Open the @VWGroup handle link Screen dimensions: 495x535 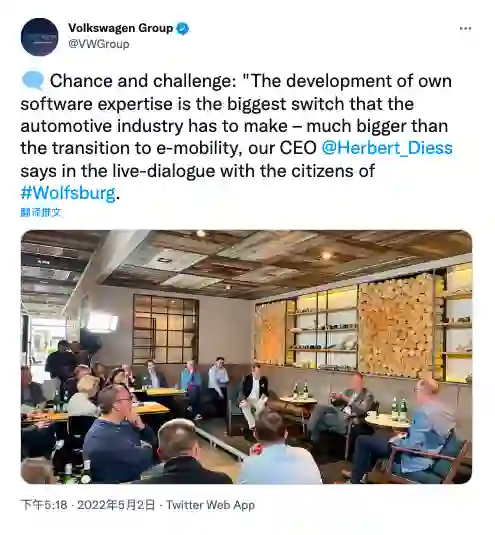[x=99, y=44]
